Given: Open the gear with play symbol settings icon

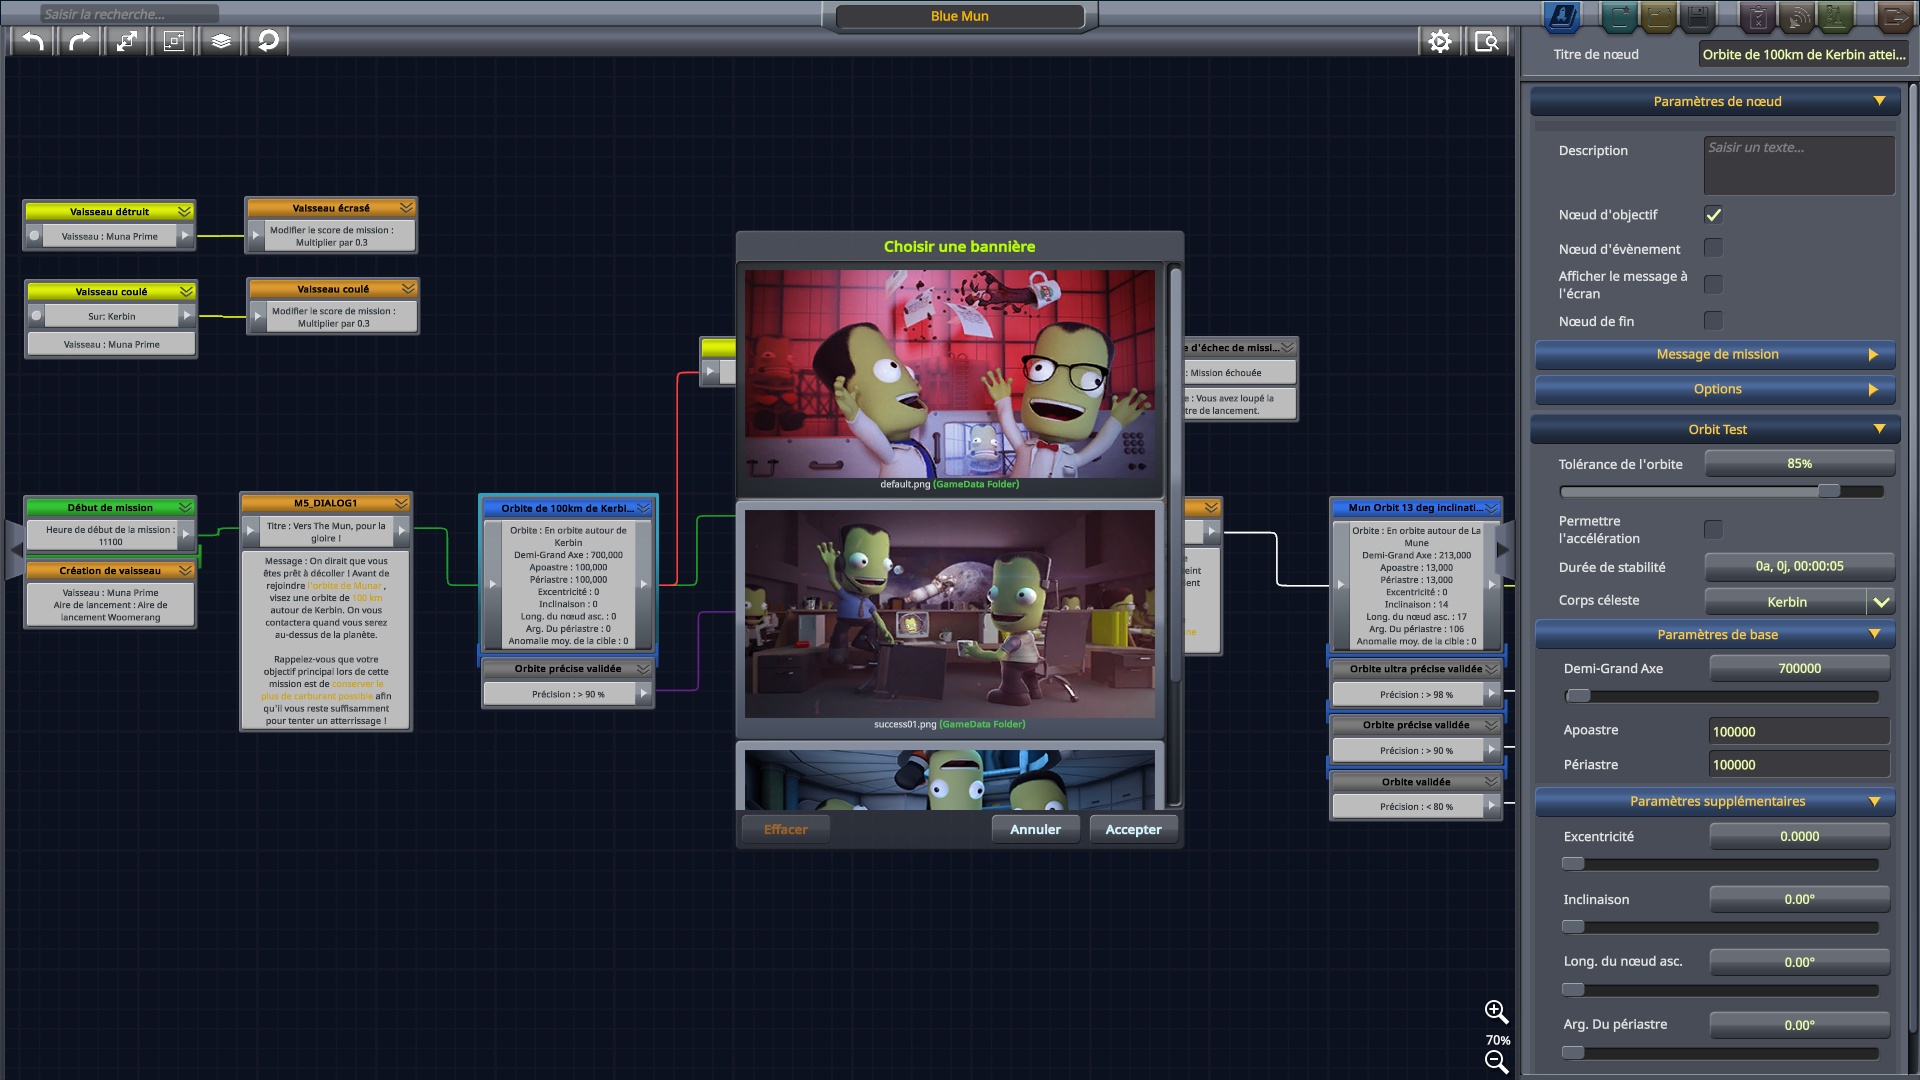Looking at the screenshot, I should [1440, 41].
